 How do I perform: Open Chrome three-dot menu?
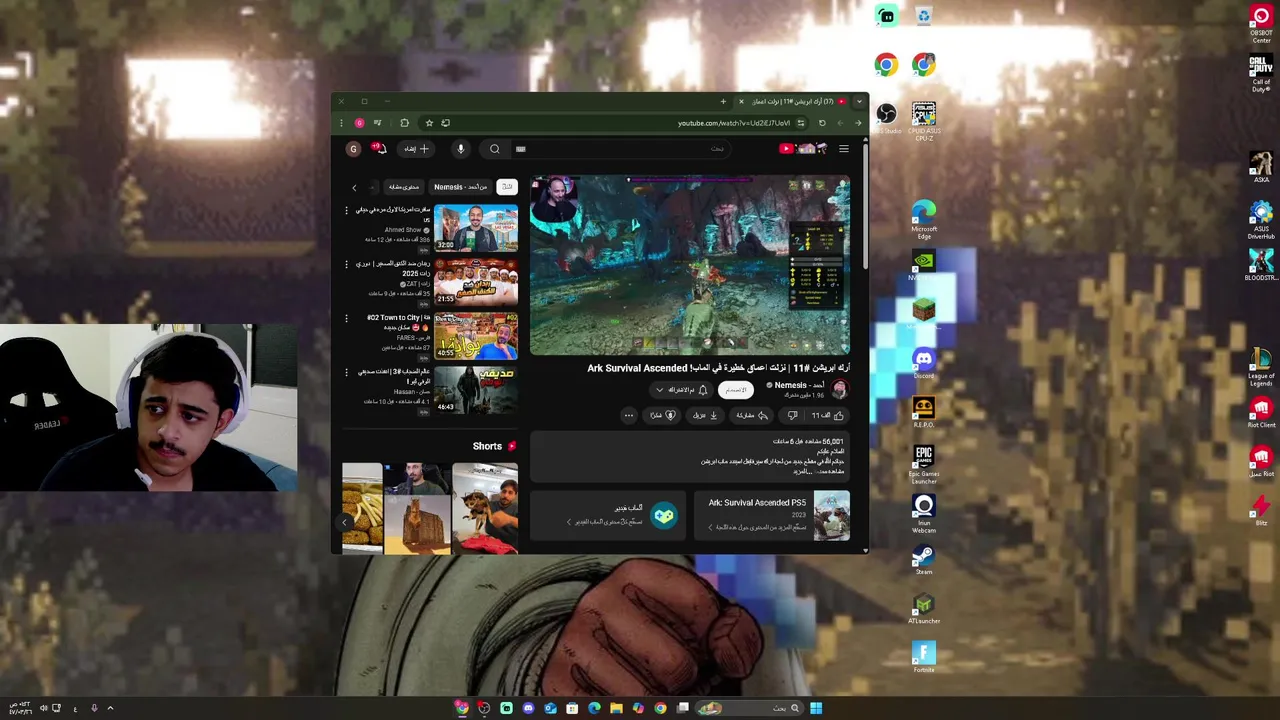pyautogui.click(x=341, y=123)
